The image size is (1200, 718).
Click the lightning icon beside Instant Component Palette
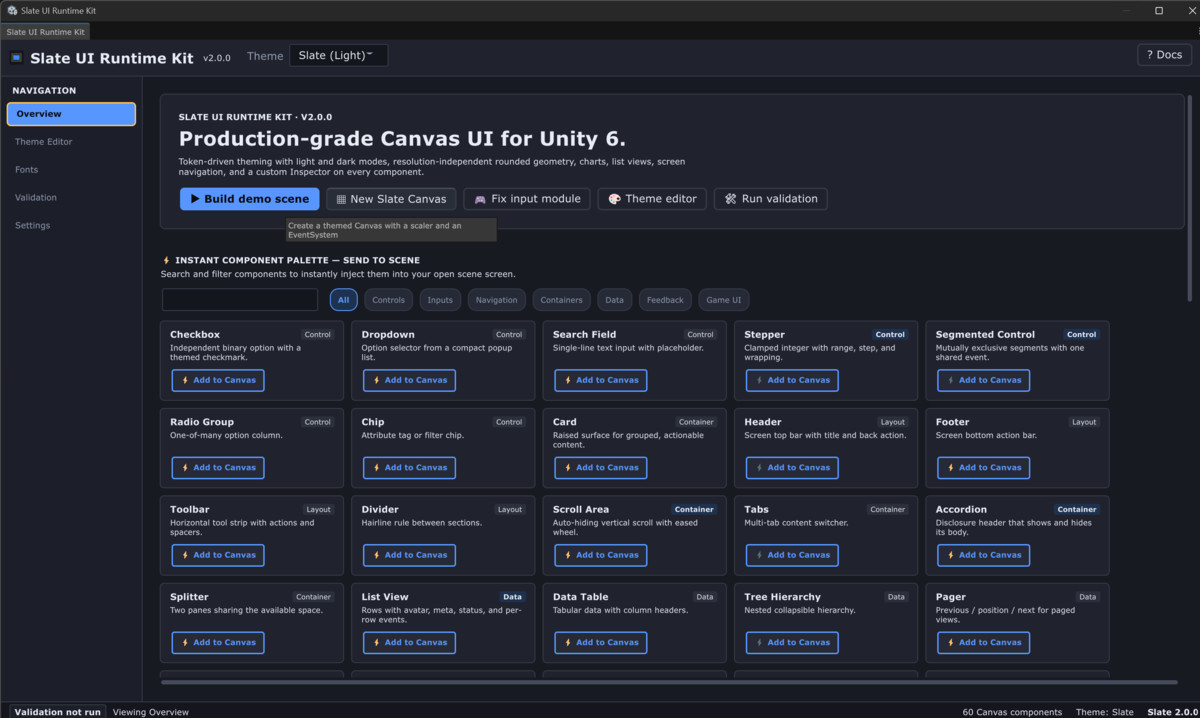(166, 260)
